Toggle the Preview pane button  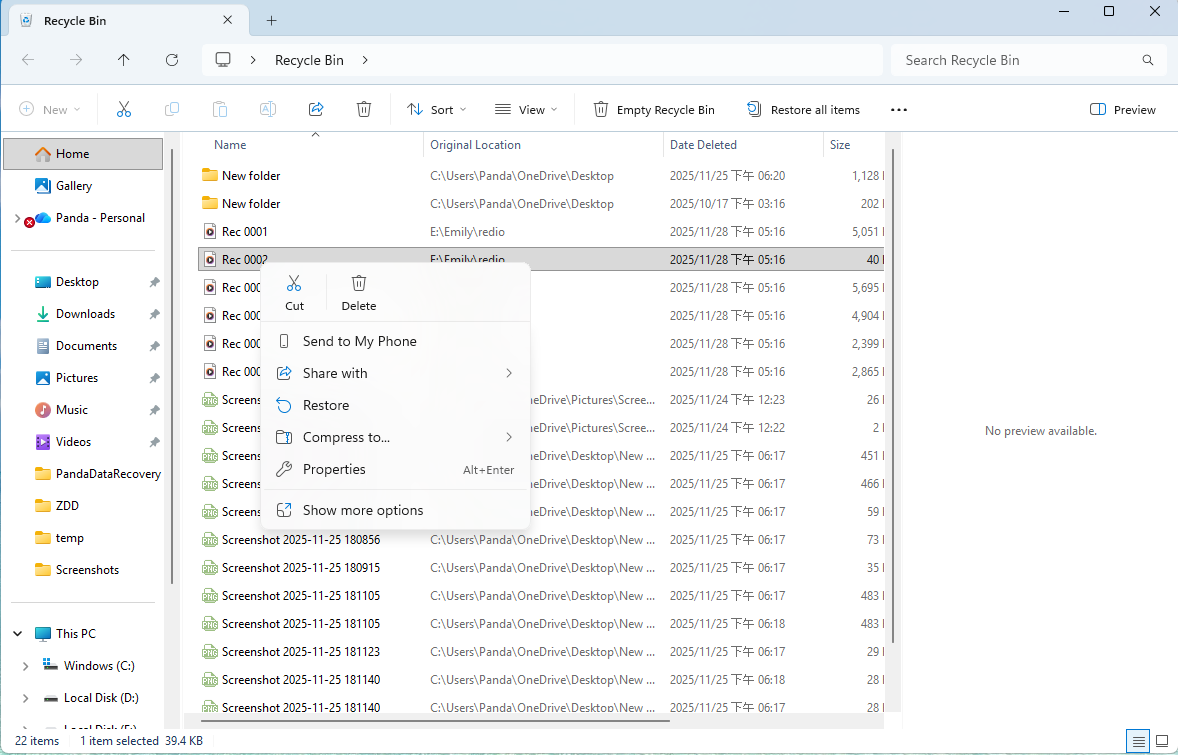[1122, 110]
